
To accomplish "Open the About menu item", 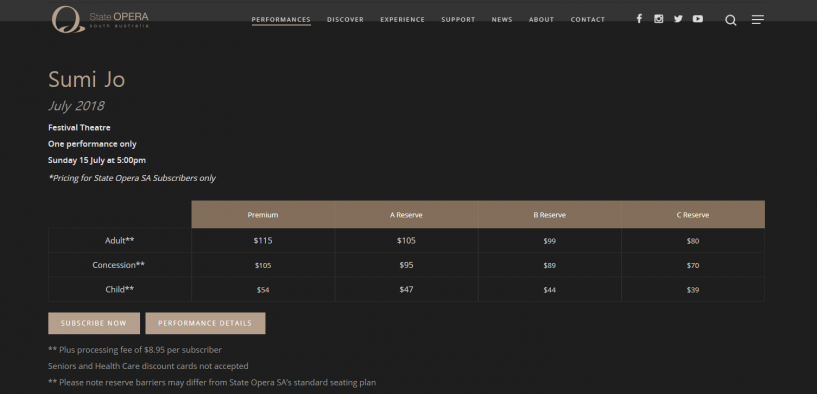I will tap(541, 20).
